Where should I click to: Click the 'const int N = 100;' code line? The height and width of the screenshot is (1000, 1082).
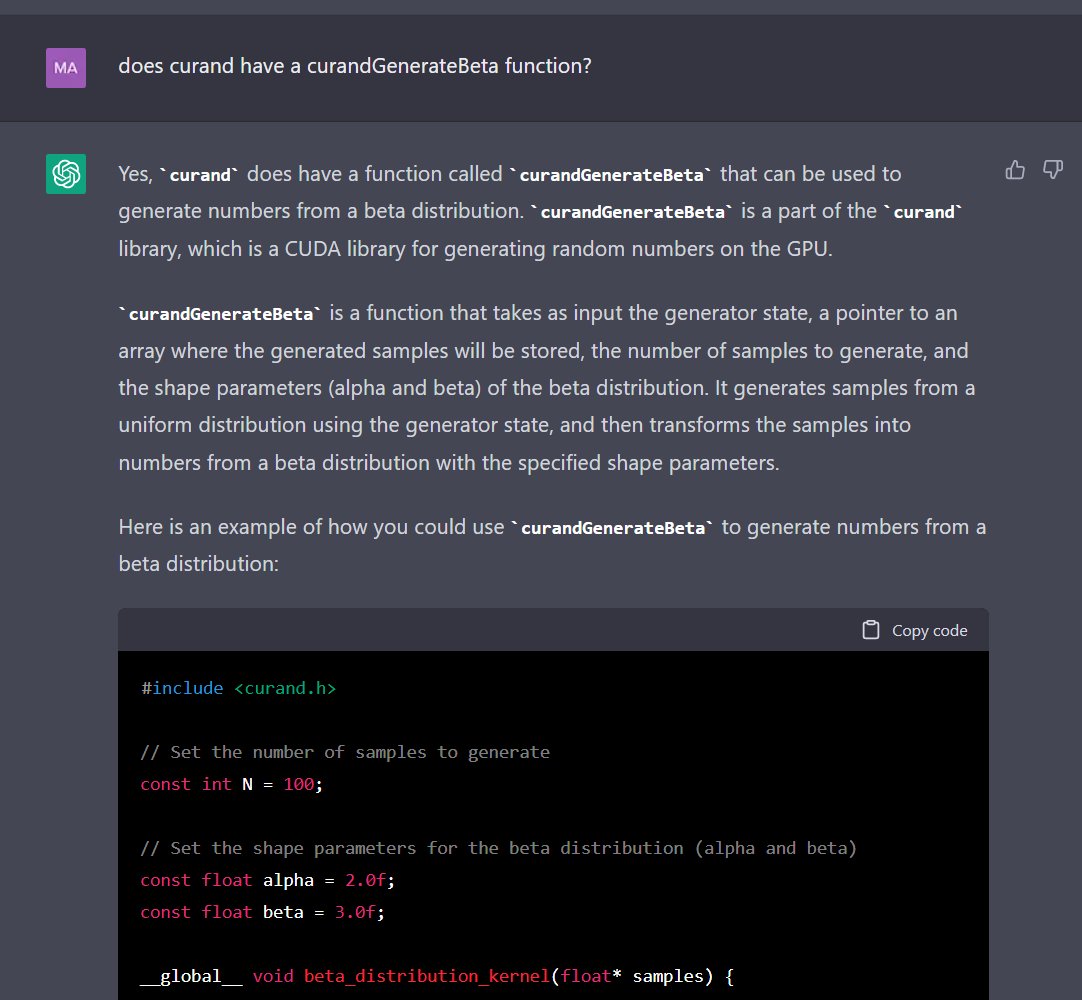pos(231,784)
